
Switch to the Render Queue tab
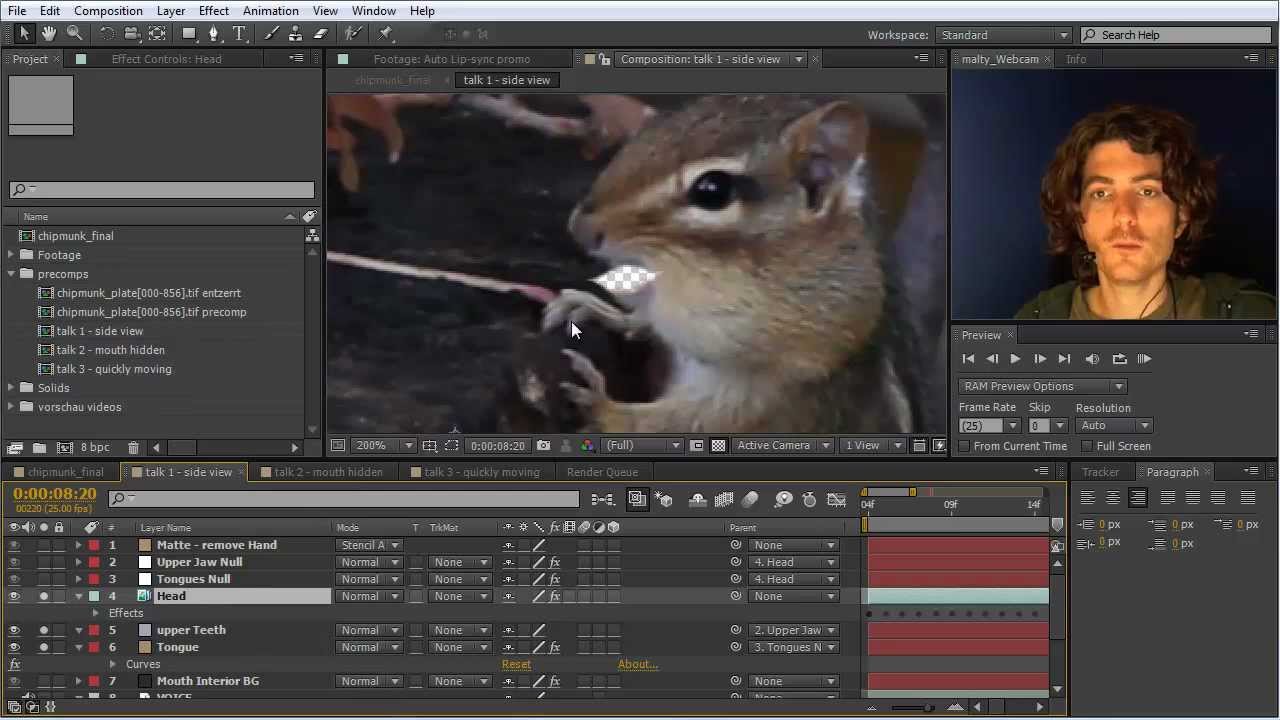[x=602, y=472]
